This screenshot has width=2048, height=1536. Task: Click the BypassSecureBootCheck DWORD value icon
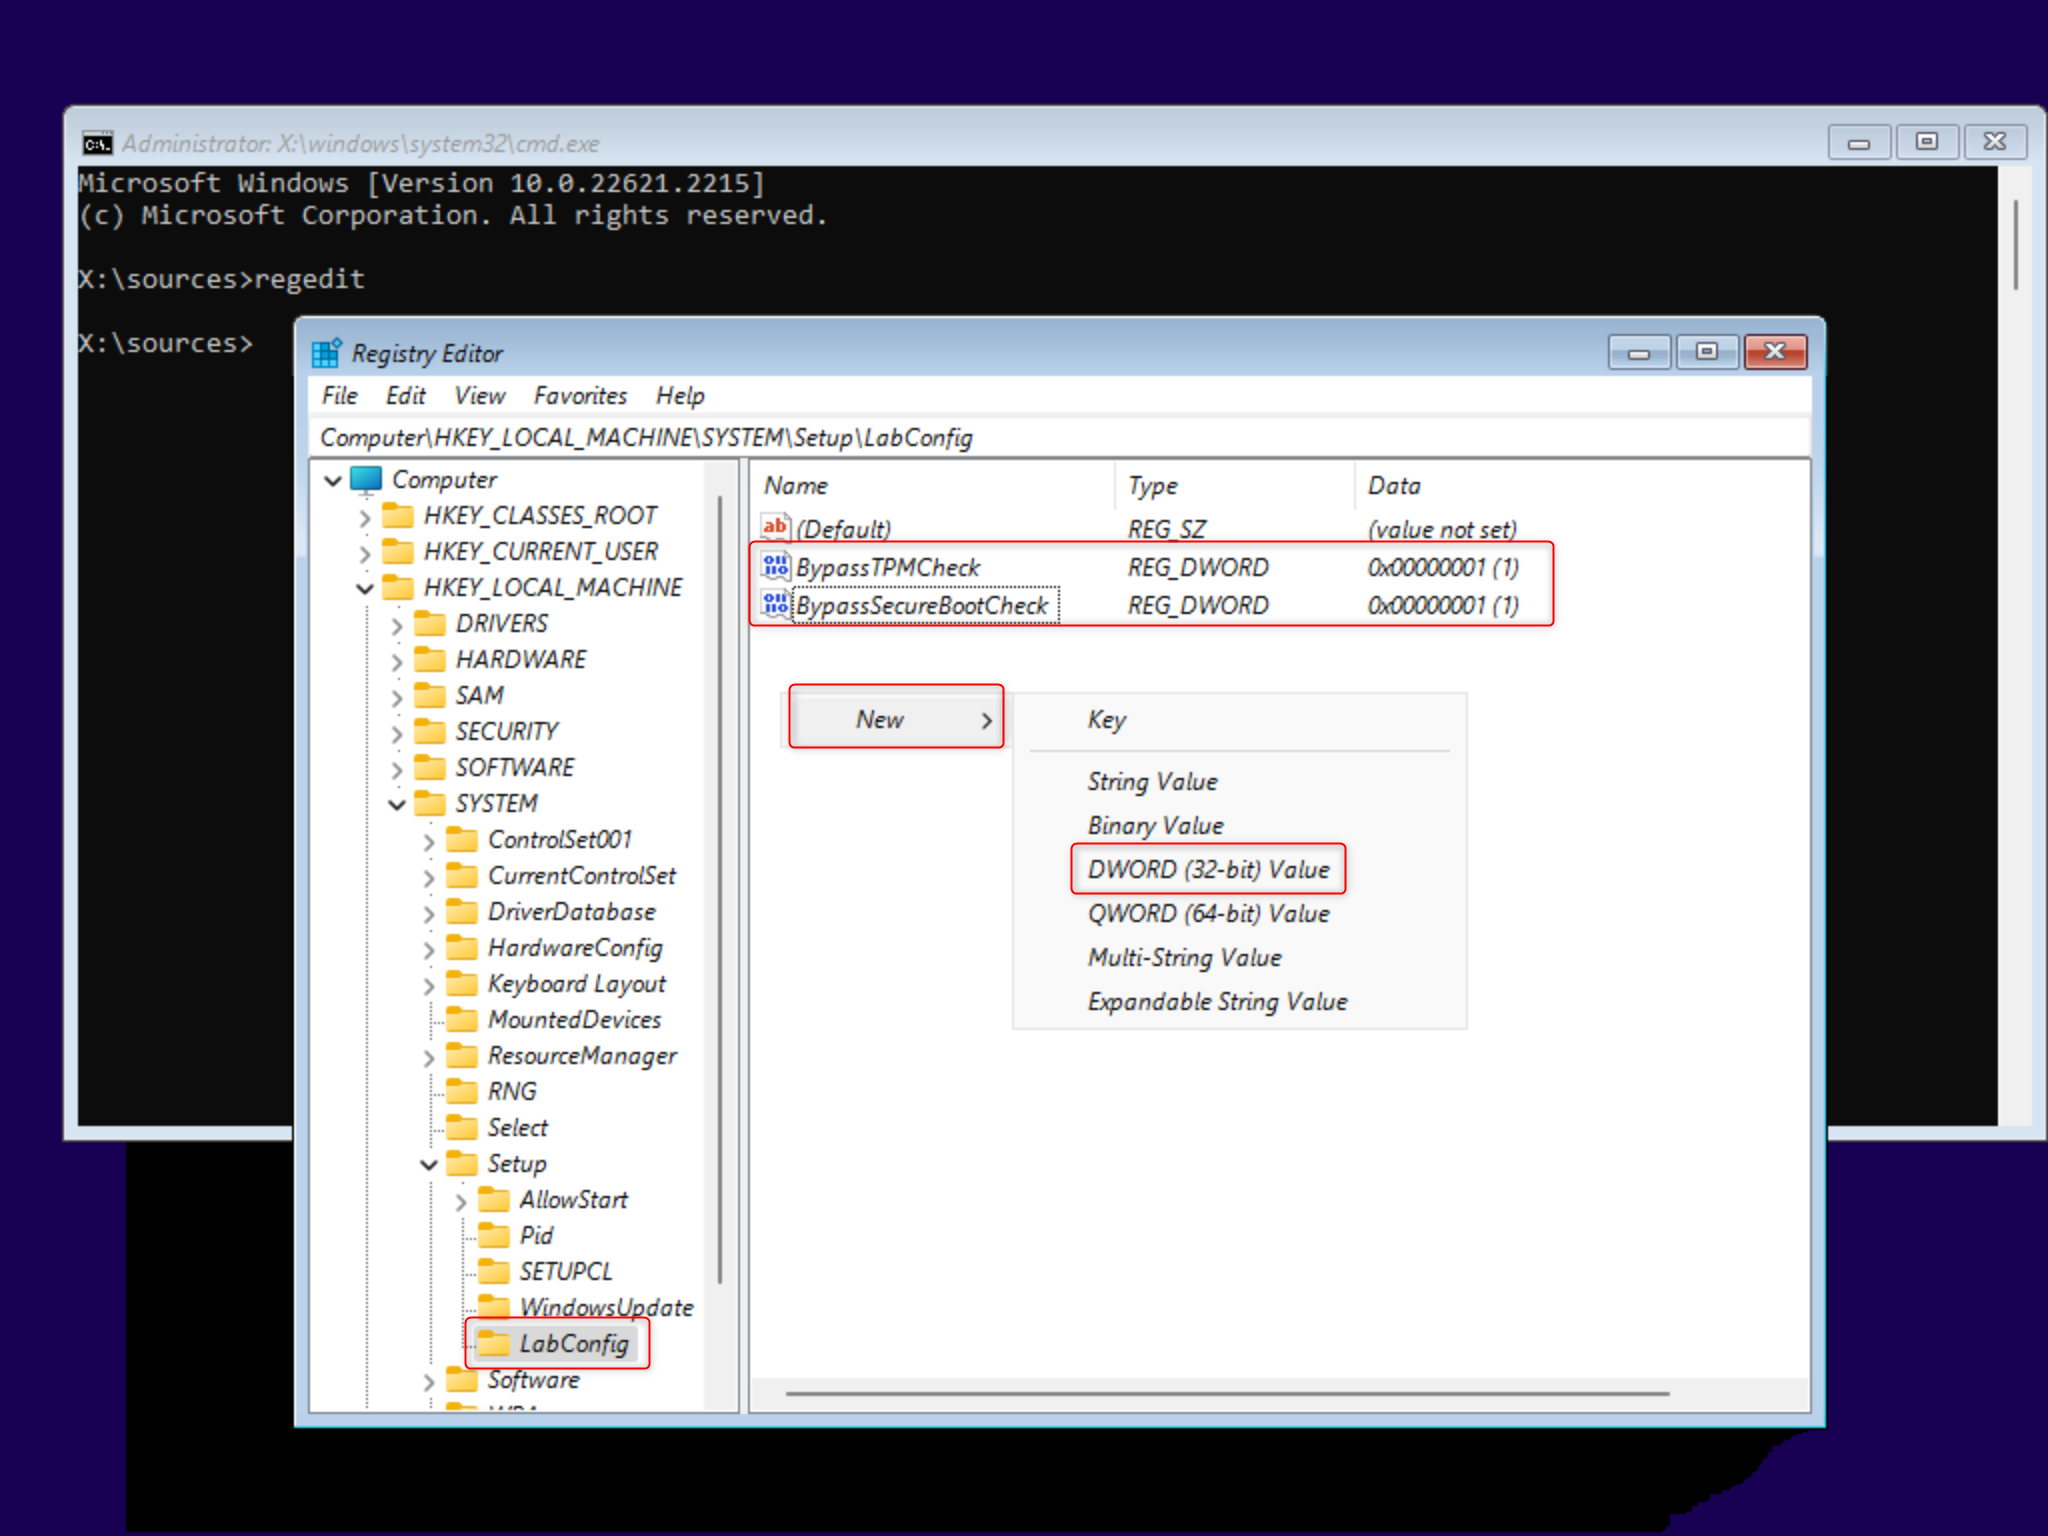[775, 604]
